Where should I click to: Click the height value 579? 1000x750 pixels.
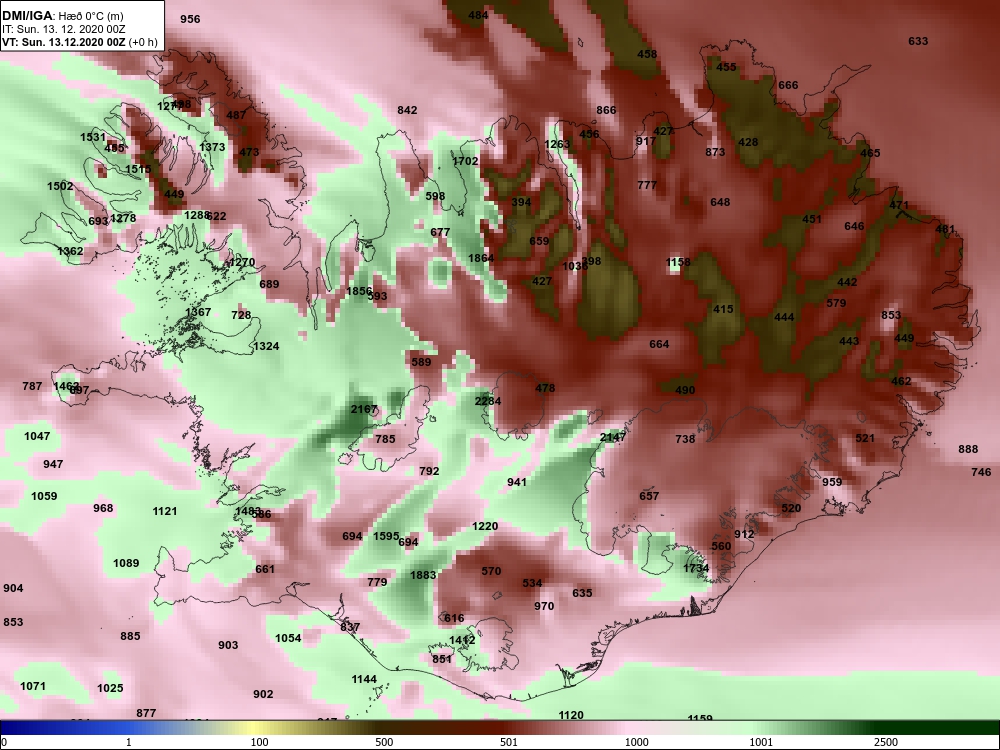(x=836, y=303)
